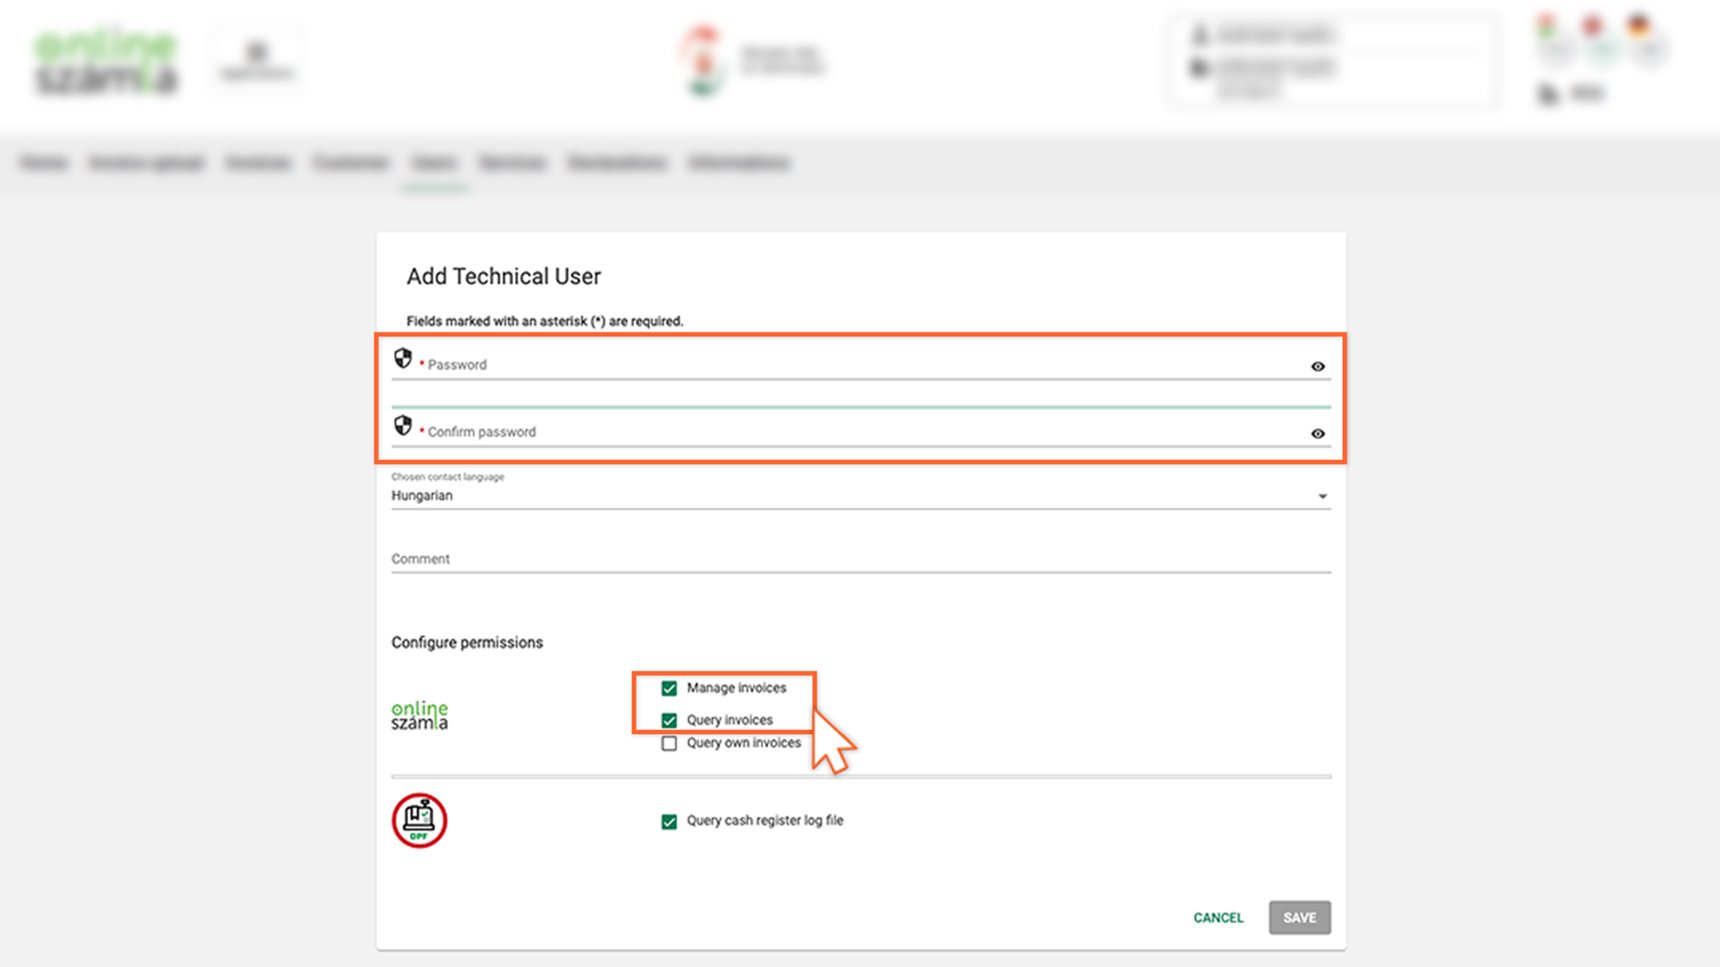The image size is (1720, 967).
Task: Open the Invoices menu item
Action: pyautogui.click(x=258, y=162)
